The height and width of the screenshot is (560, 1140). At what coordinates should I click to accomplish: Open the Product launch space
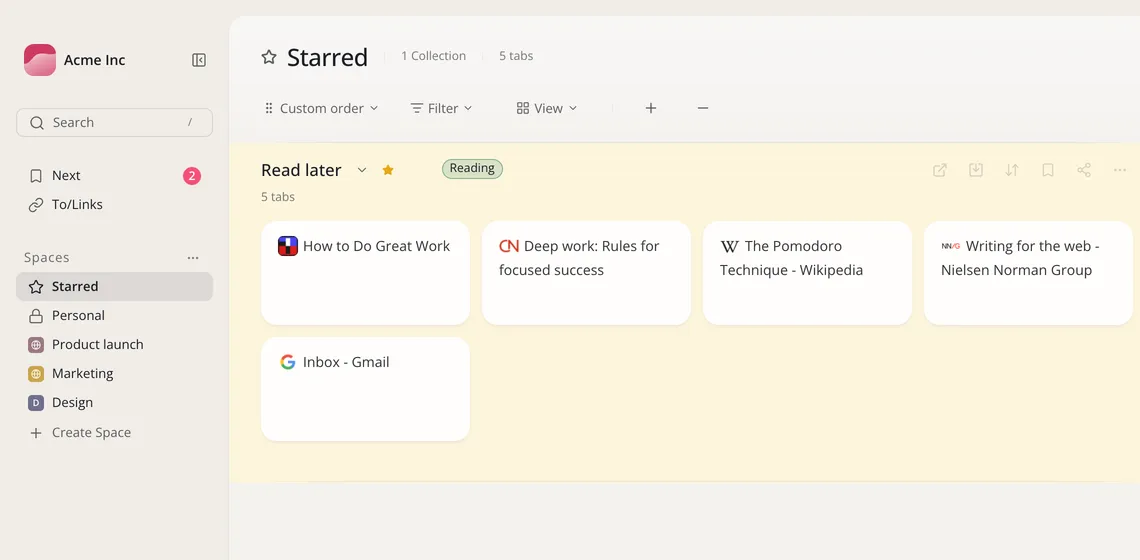114,345
